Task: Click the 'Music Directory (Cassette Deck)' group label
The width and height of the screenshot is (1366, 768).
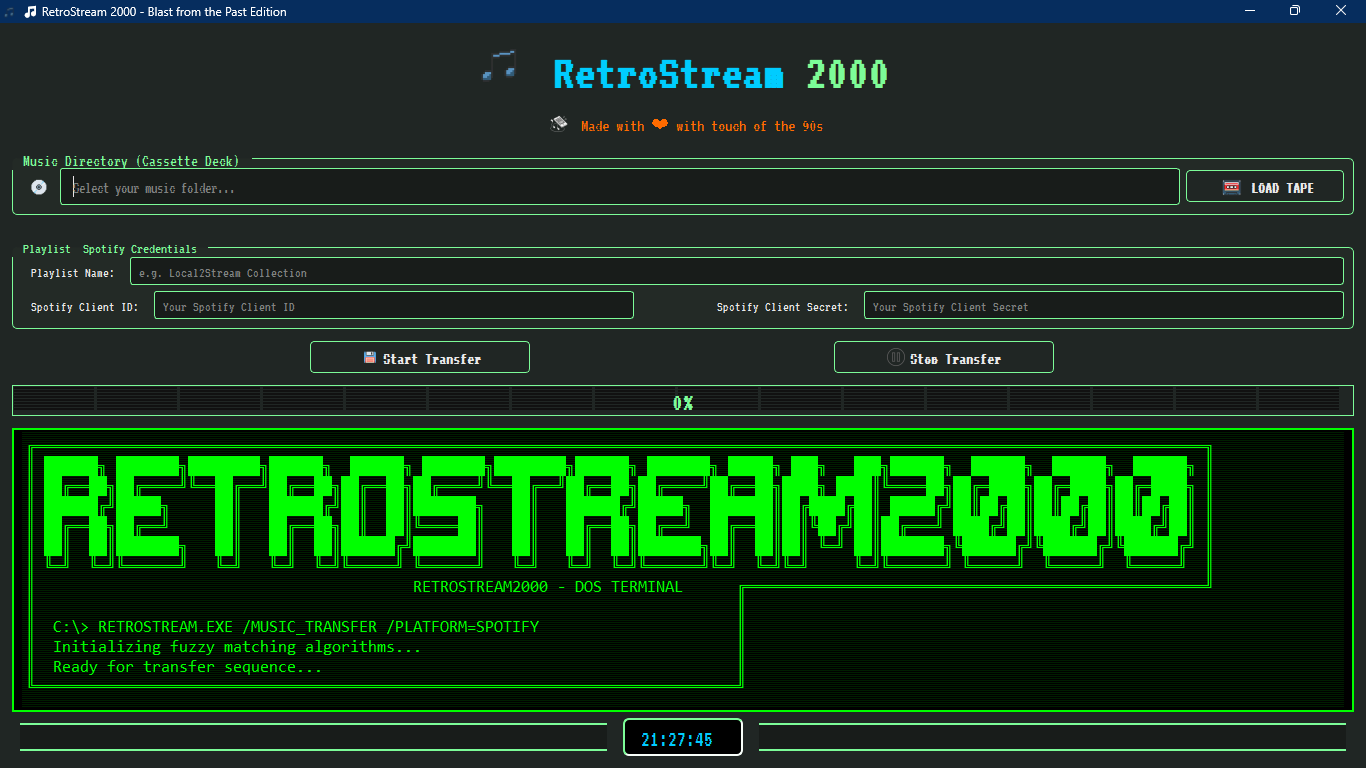Action: 131,161
